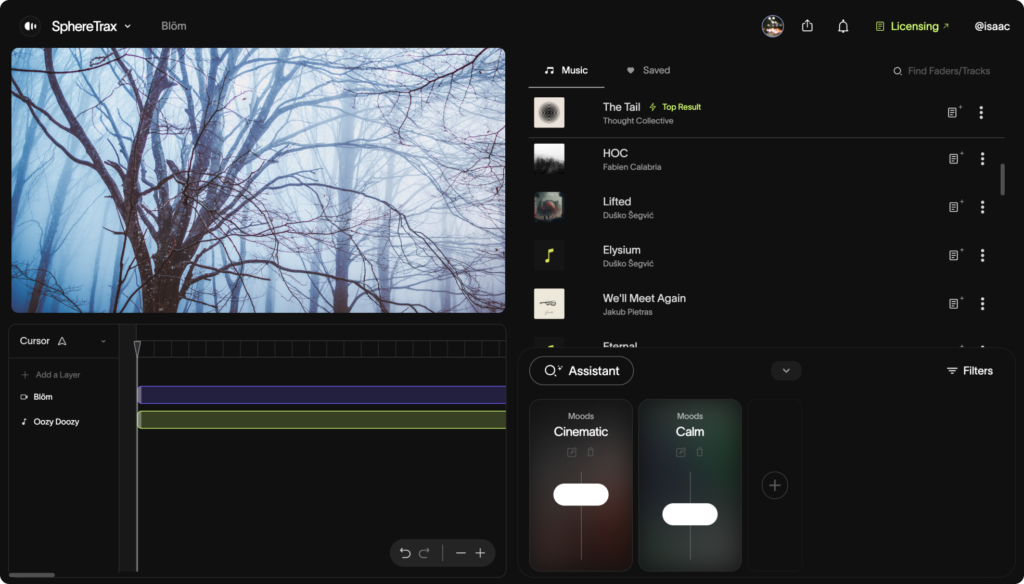The image size is (1024, 584).
Task: Collapse the faders panel chevron
Action: (x=786, y=370)
